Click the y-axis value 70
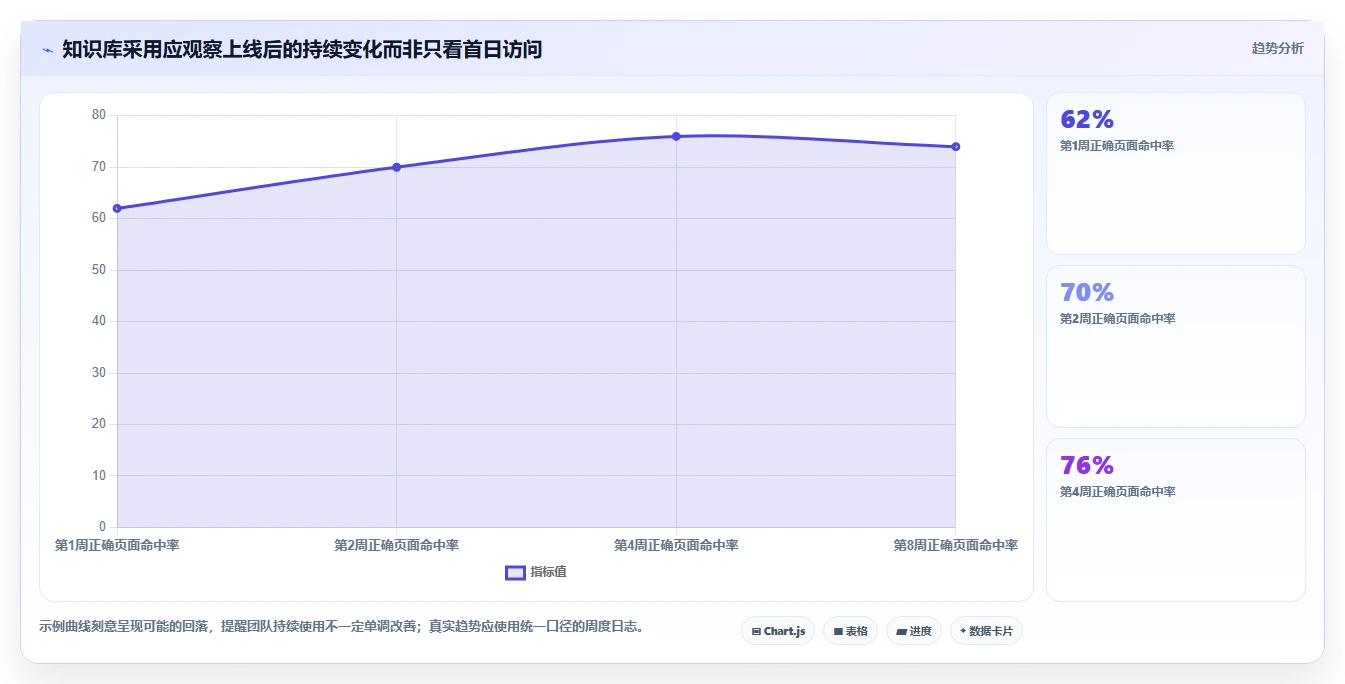Viewport: 1345px width, 684px height. click(x=98, y=166)
